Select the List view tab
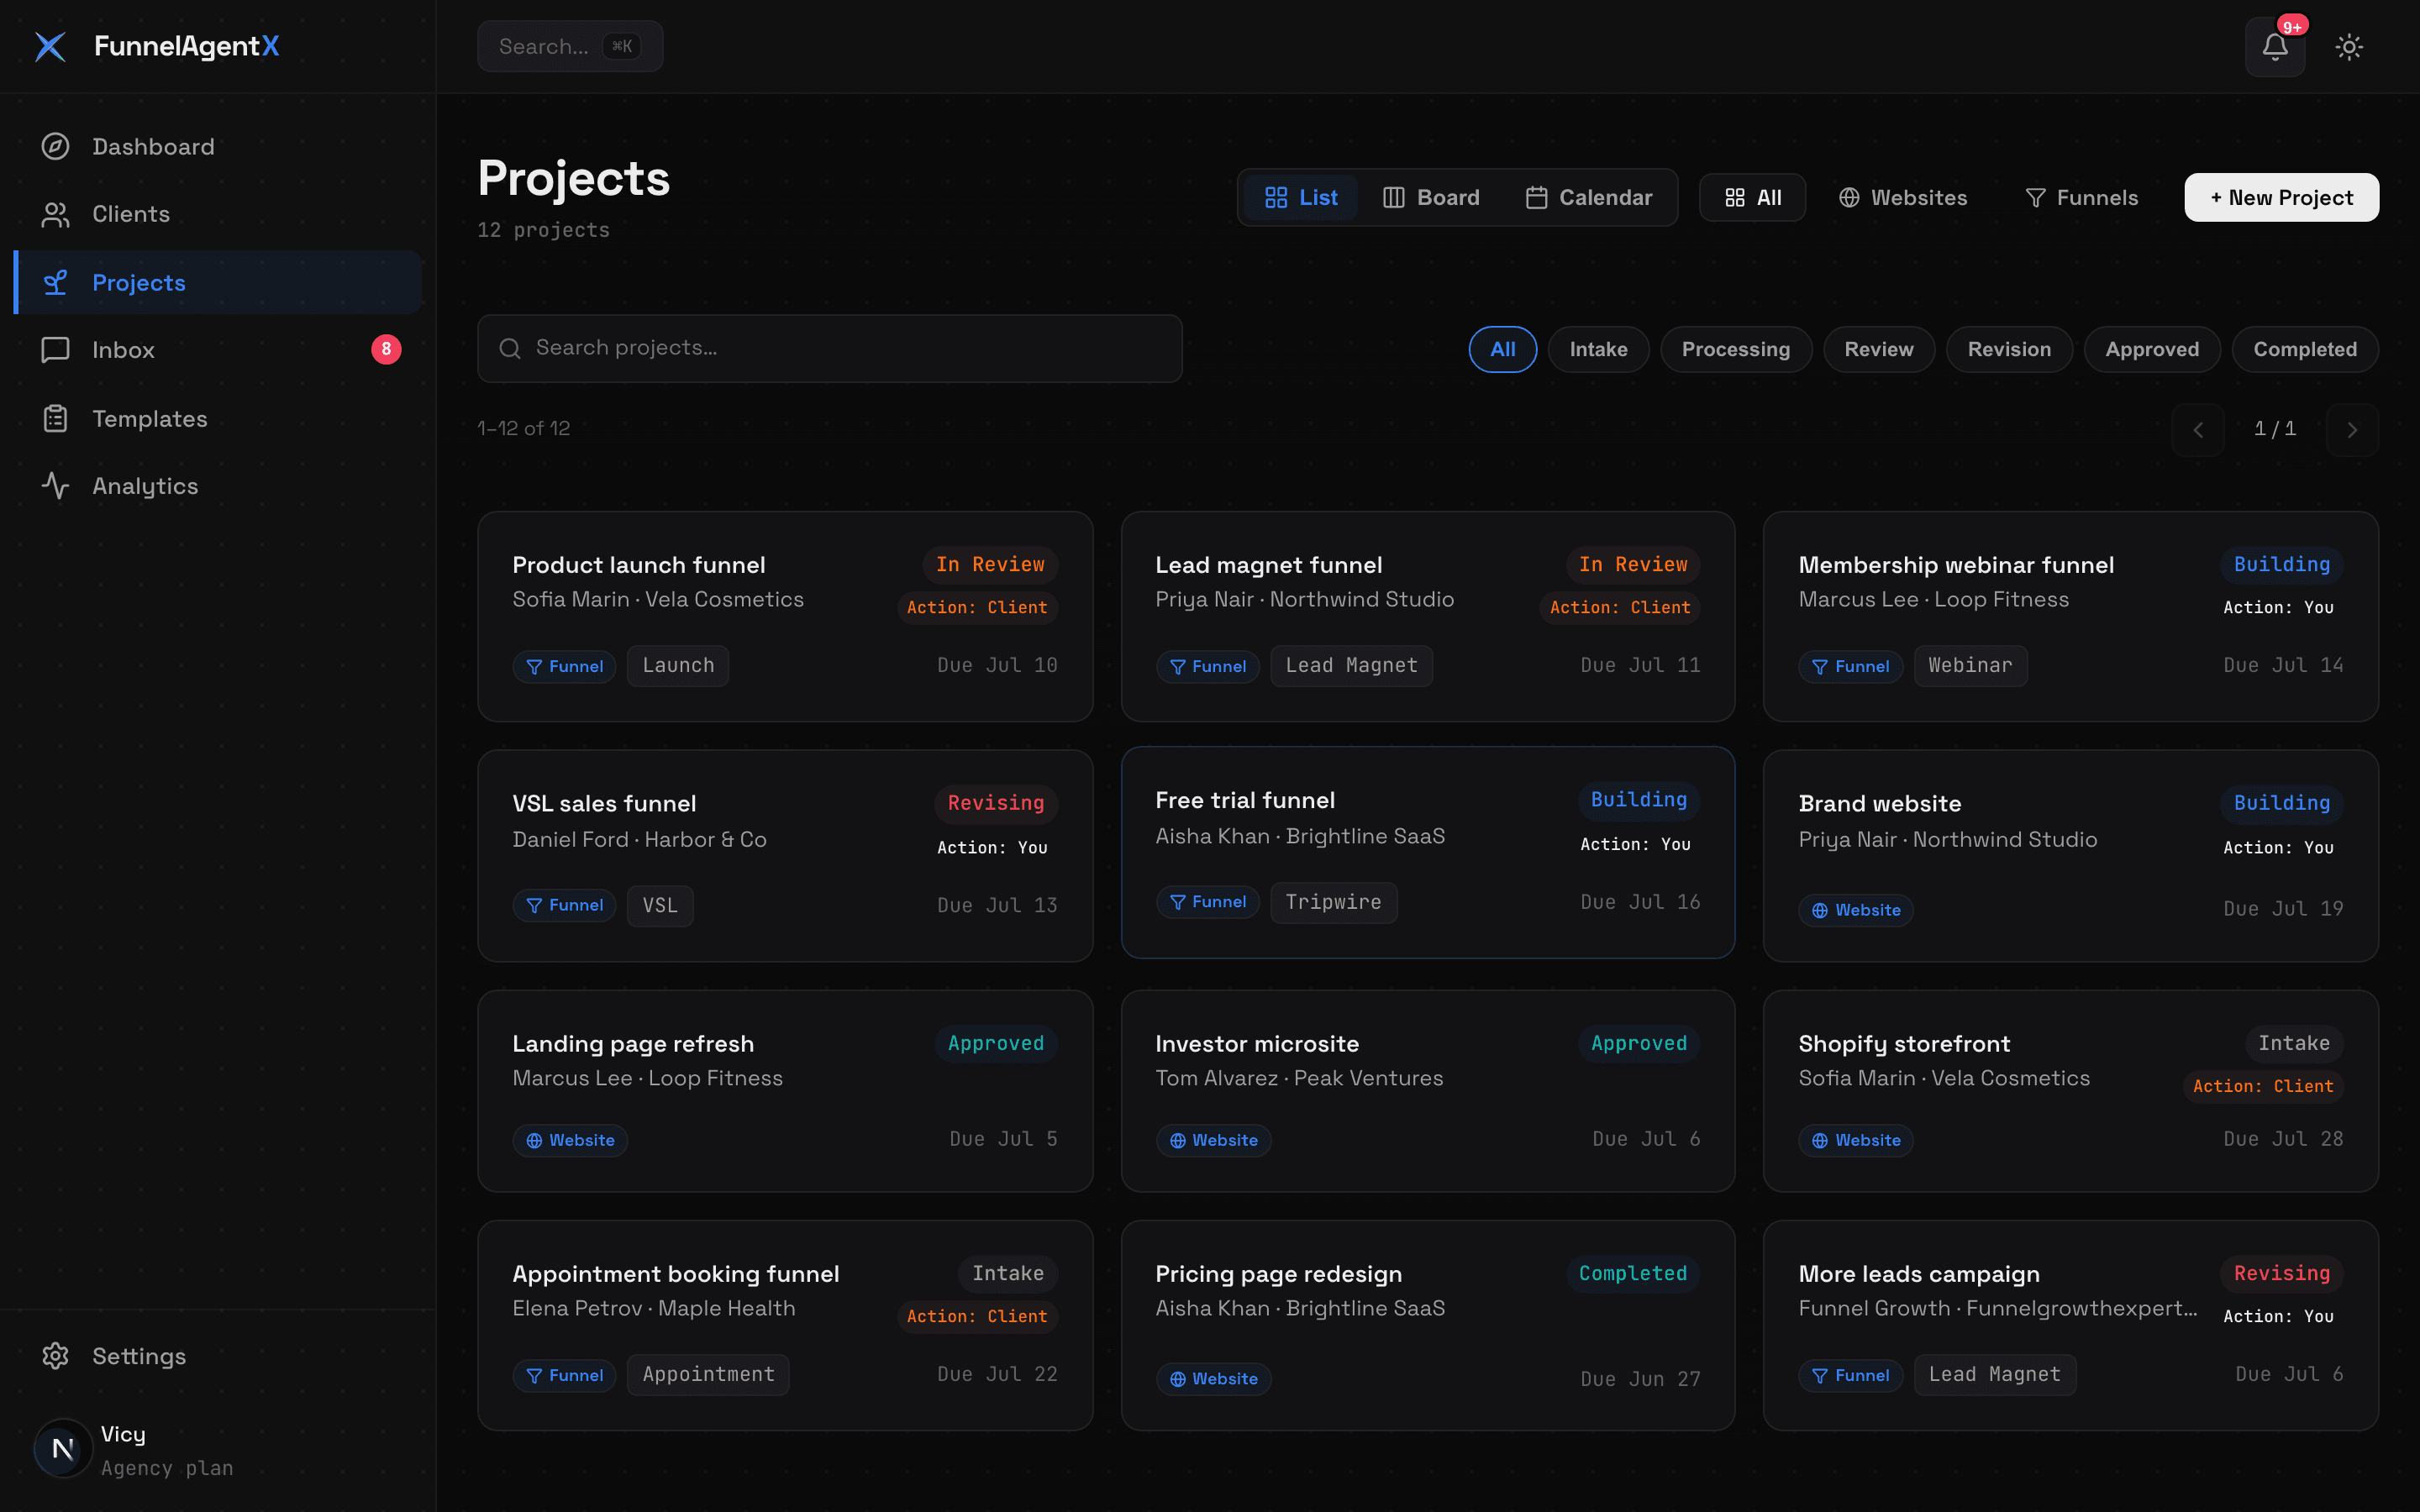The image size is (2420, 1512). [x=1301, y=197]
